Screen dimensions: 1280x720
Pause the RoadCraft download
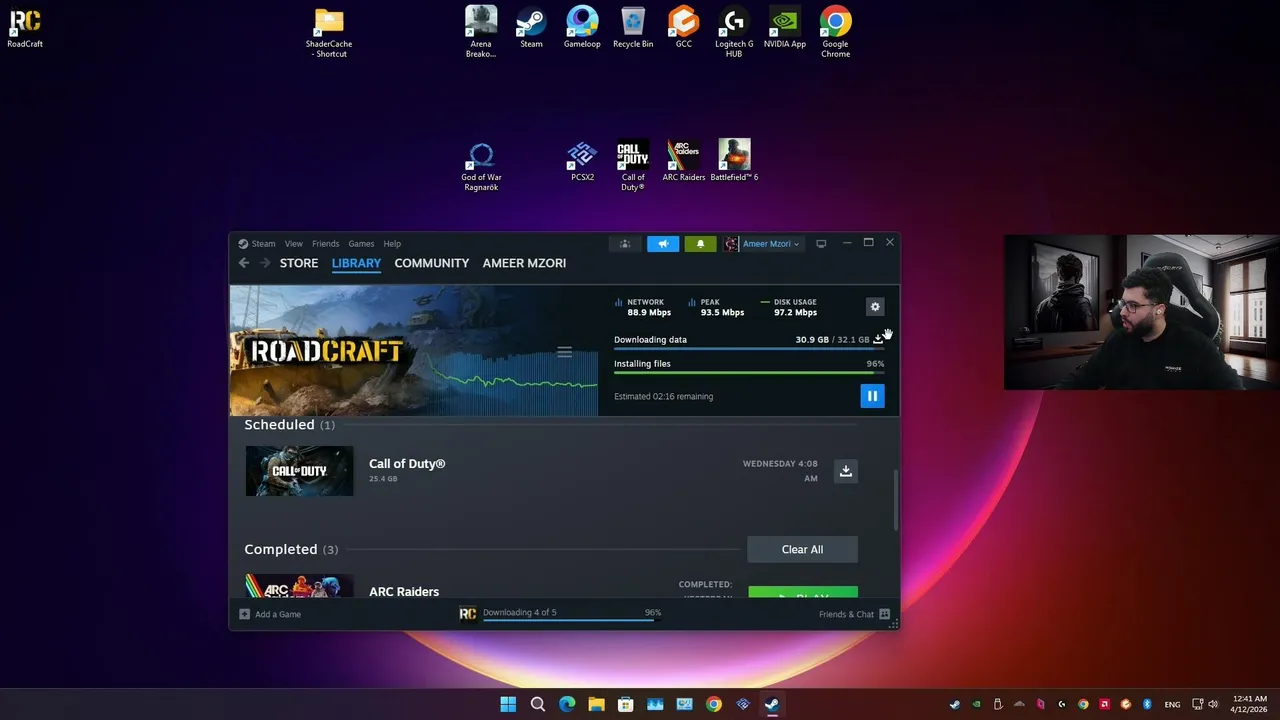pyautogui.click(x=872, y=396)
